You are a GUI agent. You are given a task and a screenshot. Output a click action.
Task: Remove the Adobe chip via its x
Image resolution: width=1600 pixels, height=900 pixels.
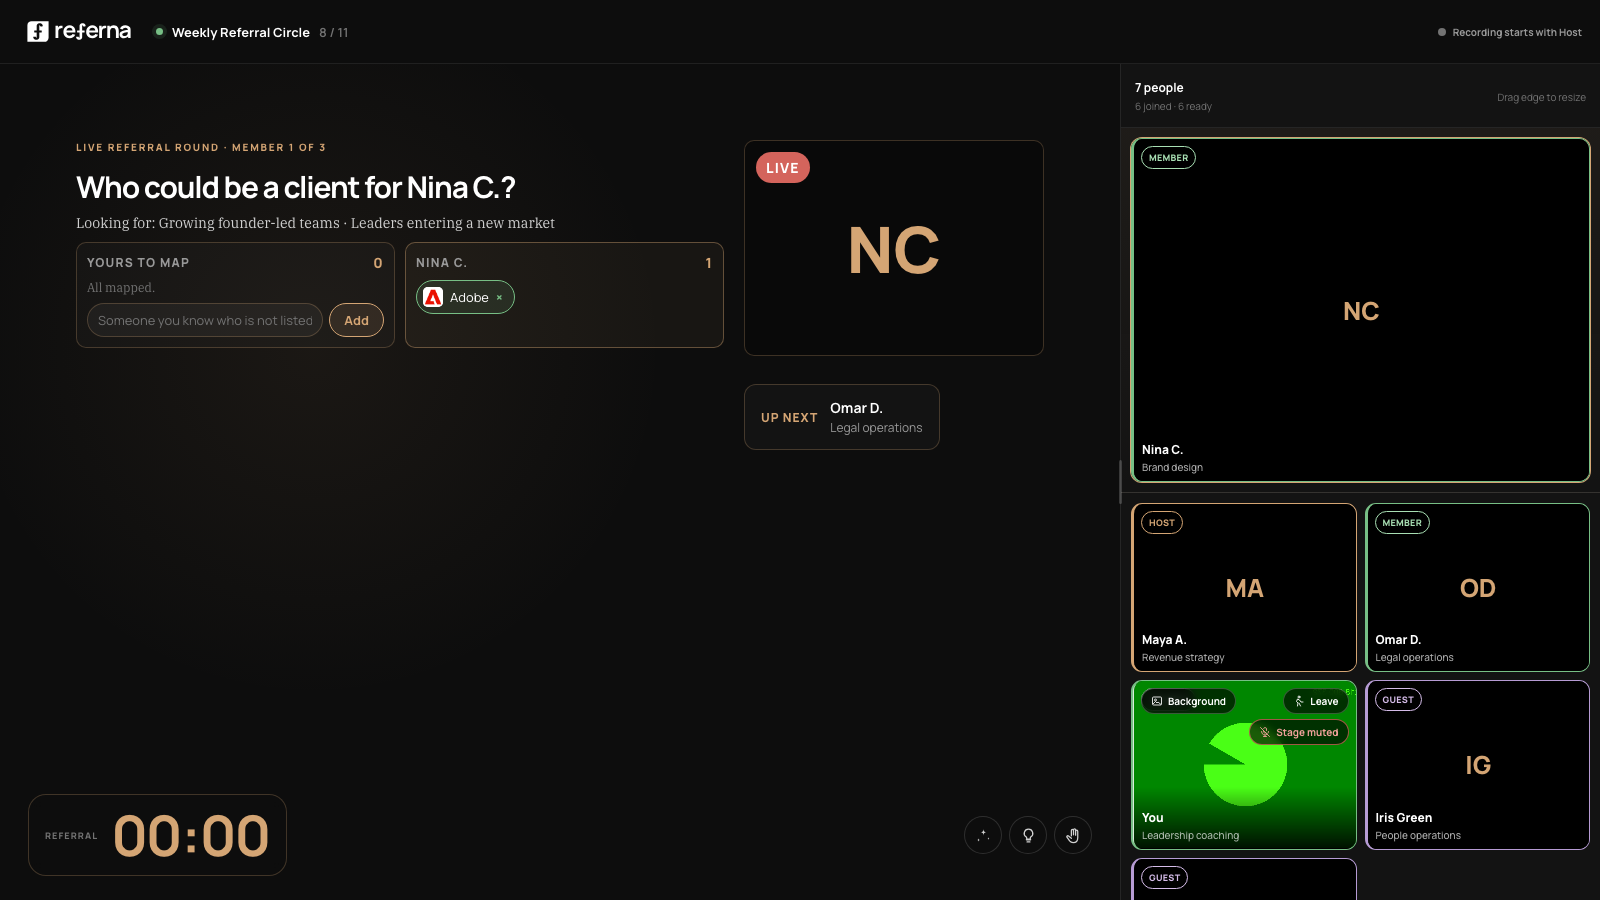click(x=499, y=298)
